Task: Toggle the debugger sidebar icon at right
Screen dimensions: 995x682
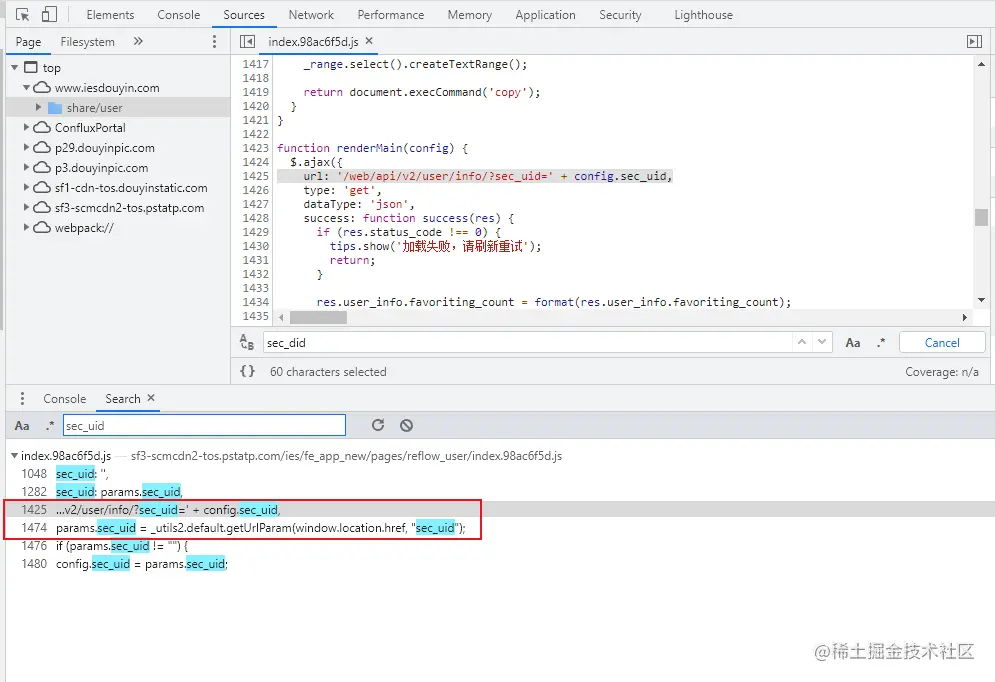Action: [974, 41]
